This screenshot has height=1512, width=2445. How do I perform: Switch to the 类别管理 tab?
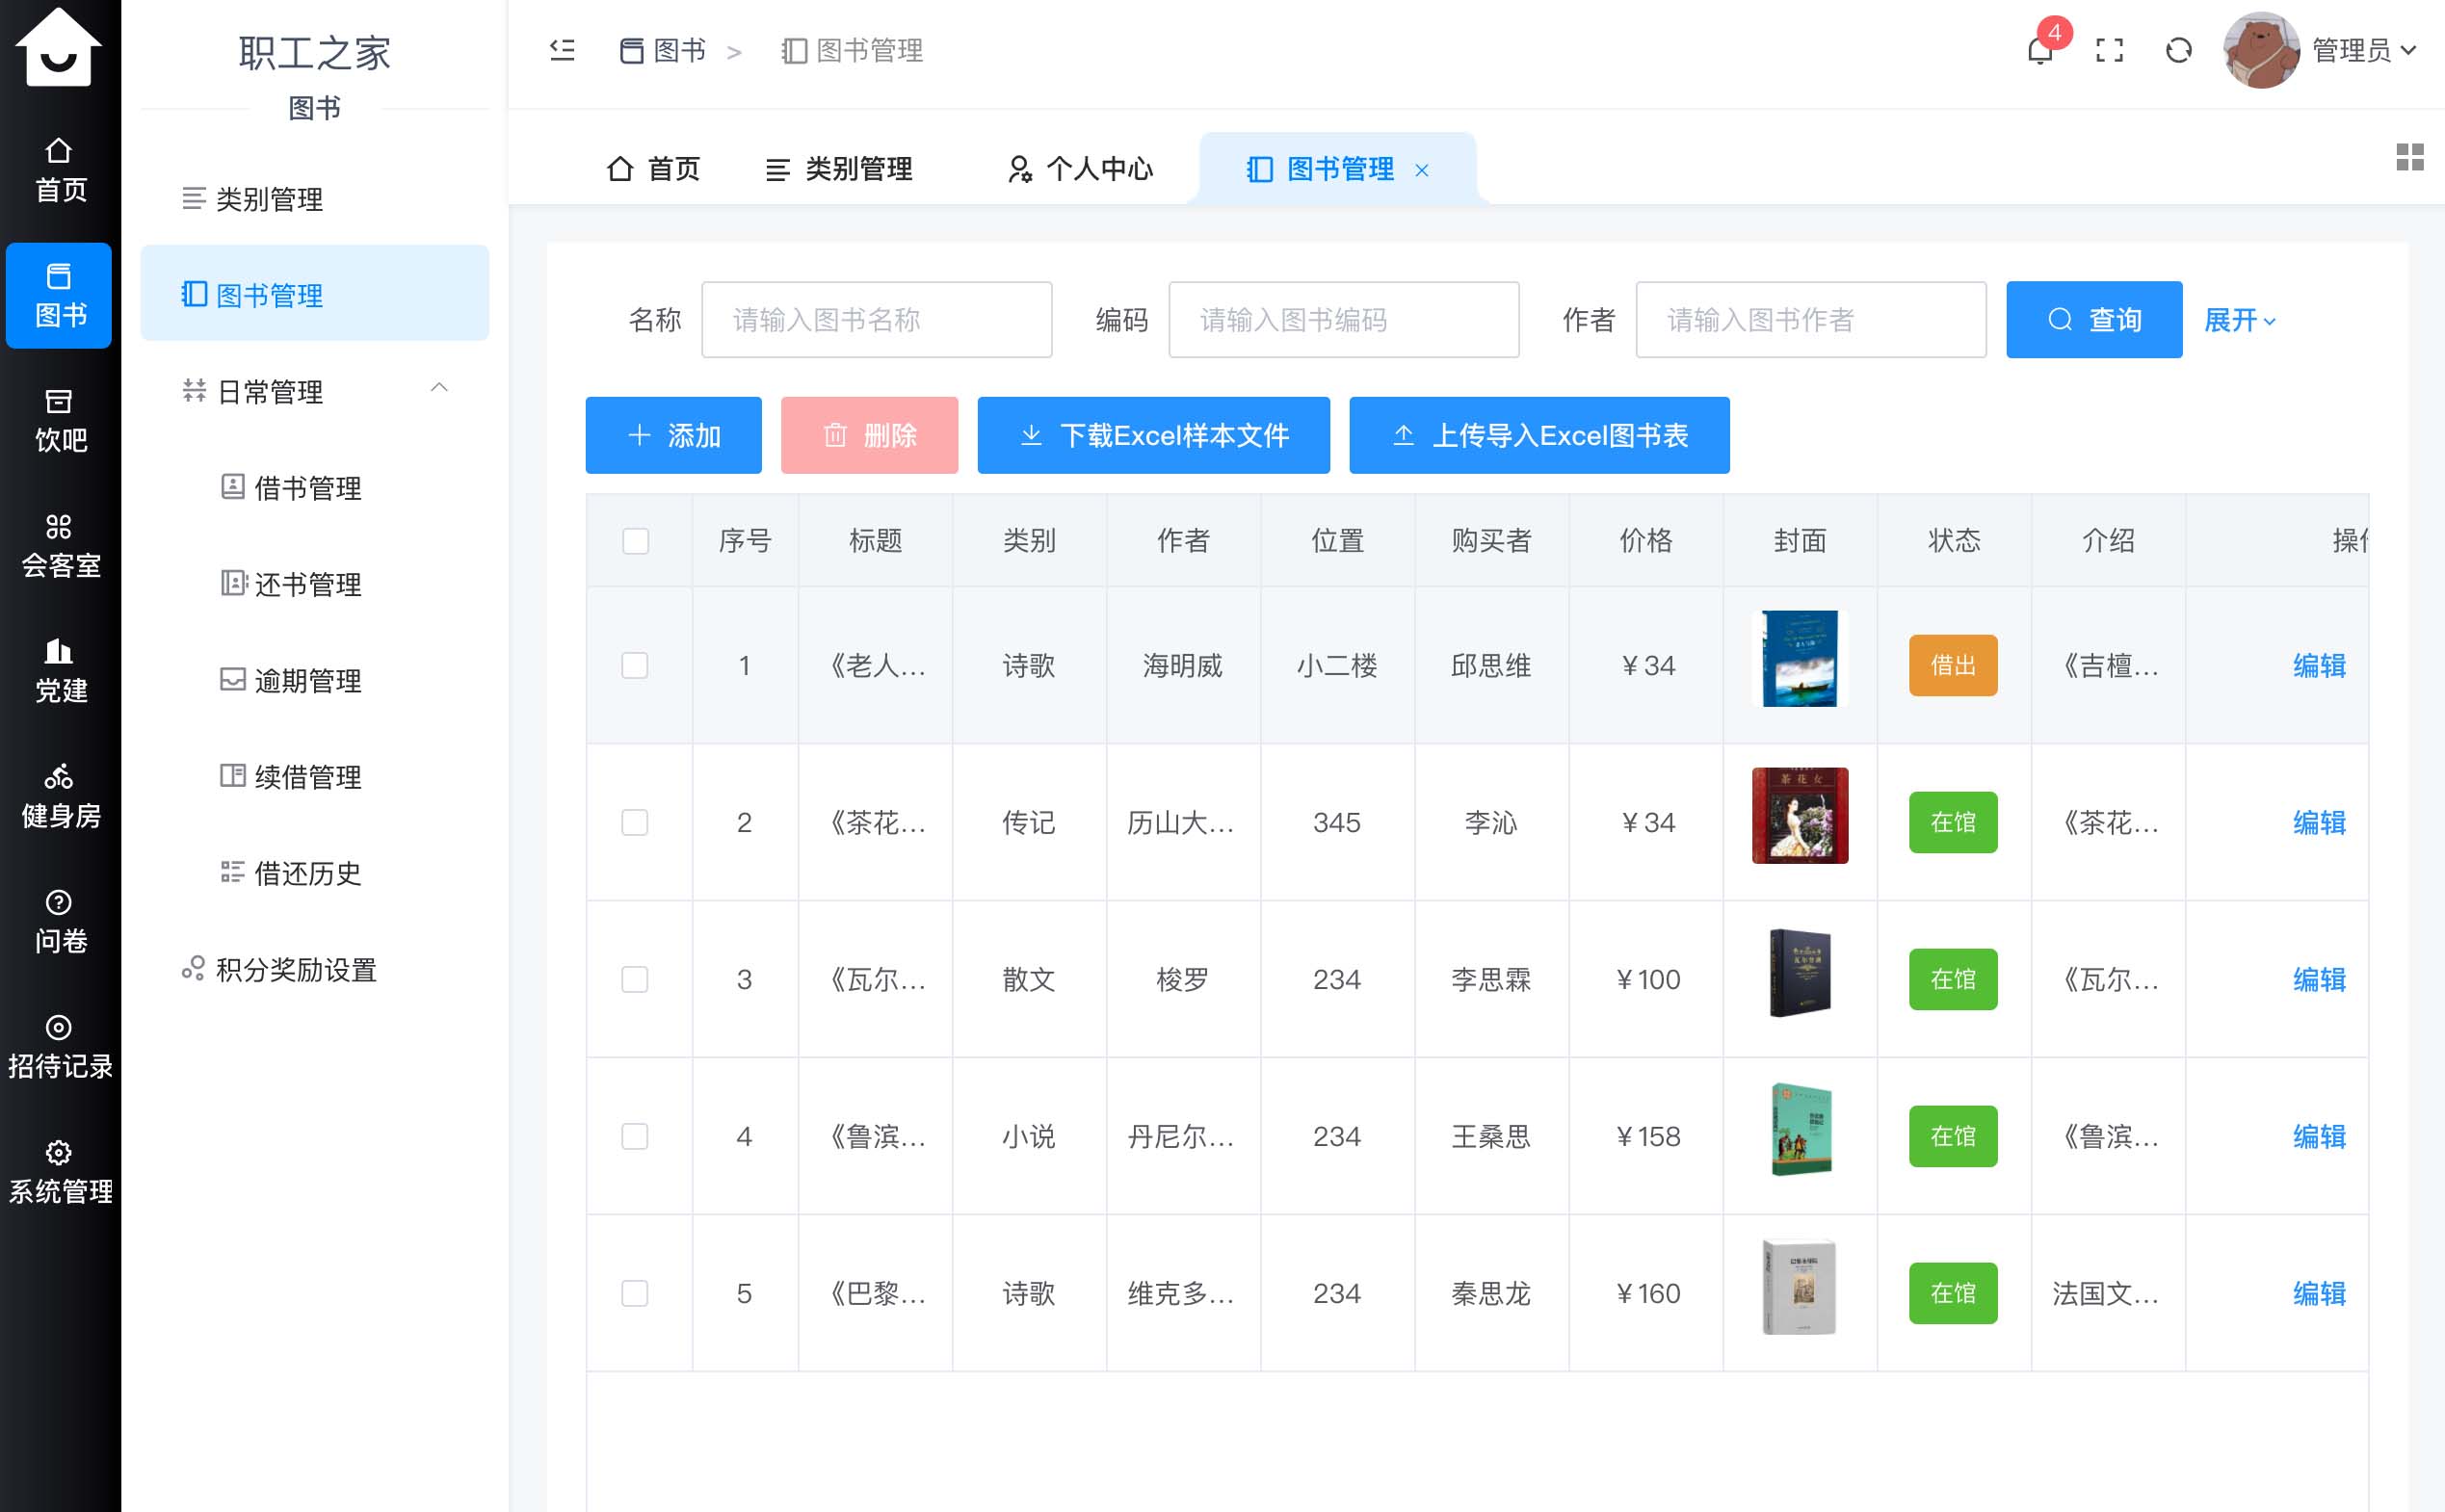[838, 169]
